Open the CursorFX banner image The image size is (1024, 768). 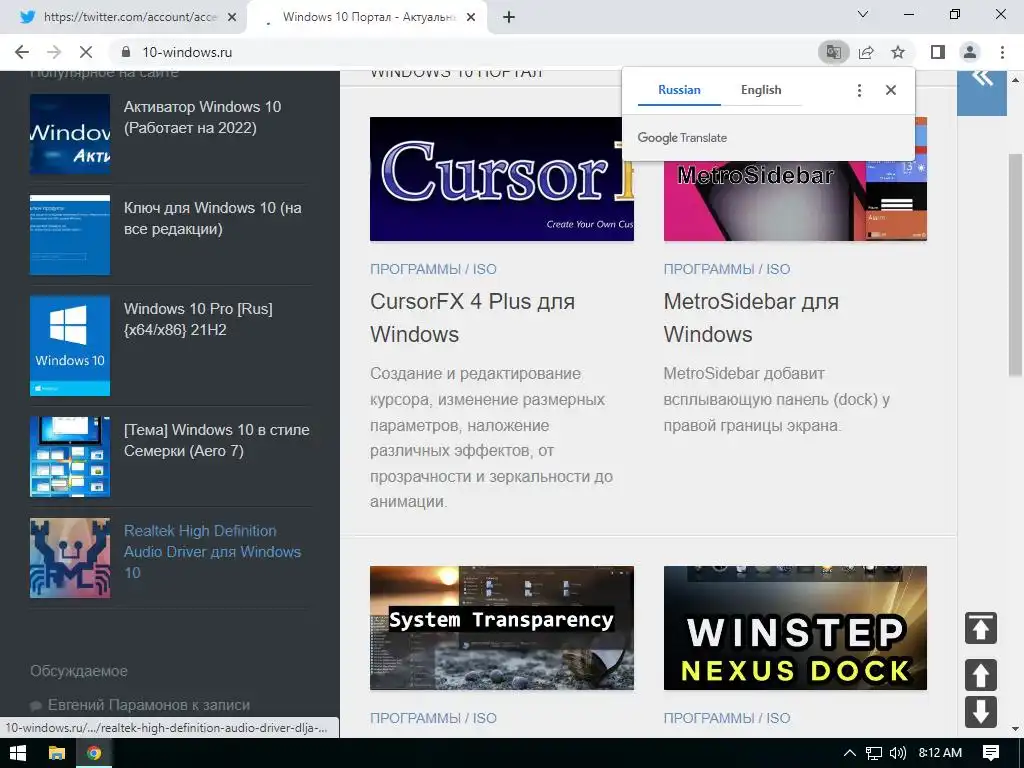502,179
